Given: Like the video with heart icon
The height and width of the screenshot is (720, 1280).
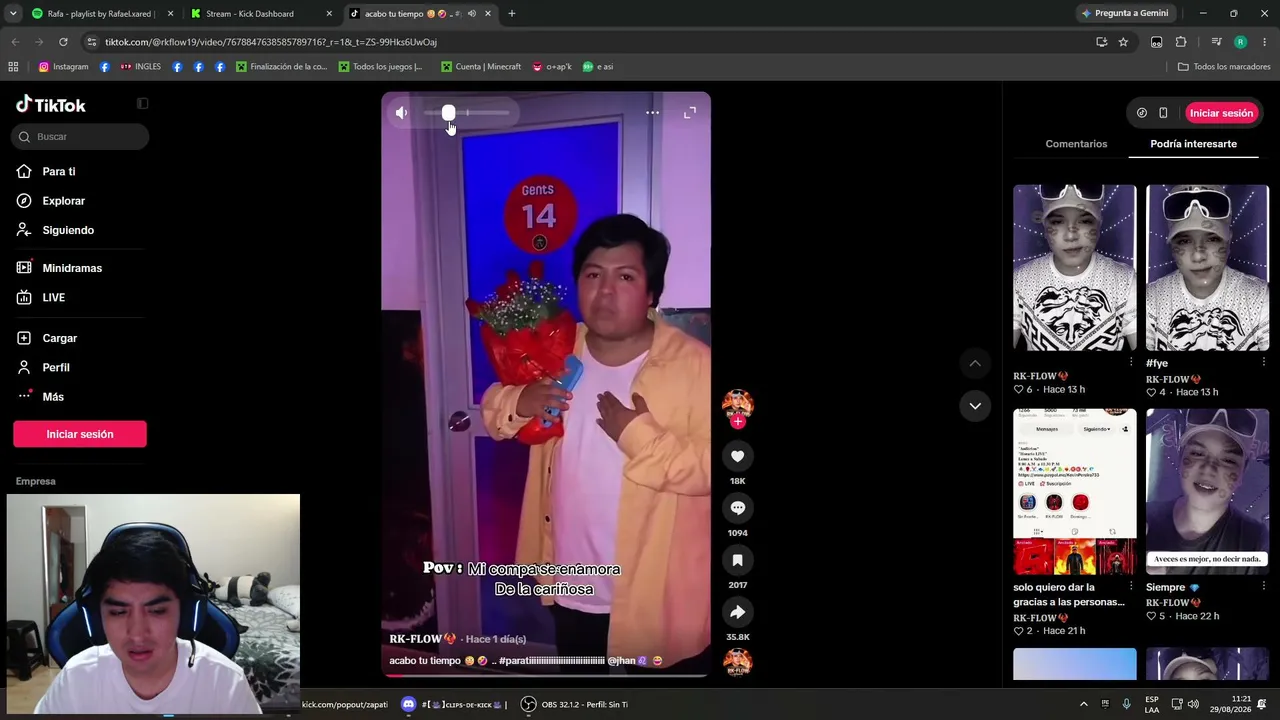Looking at the screenshot, I should click(x=738, y=456).
